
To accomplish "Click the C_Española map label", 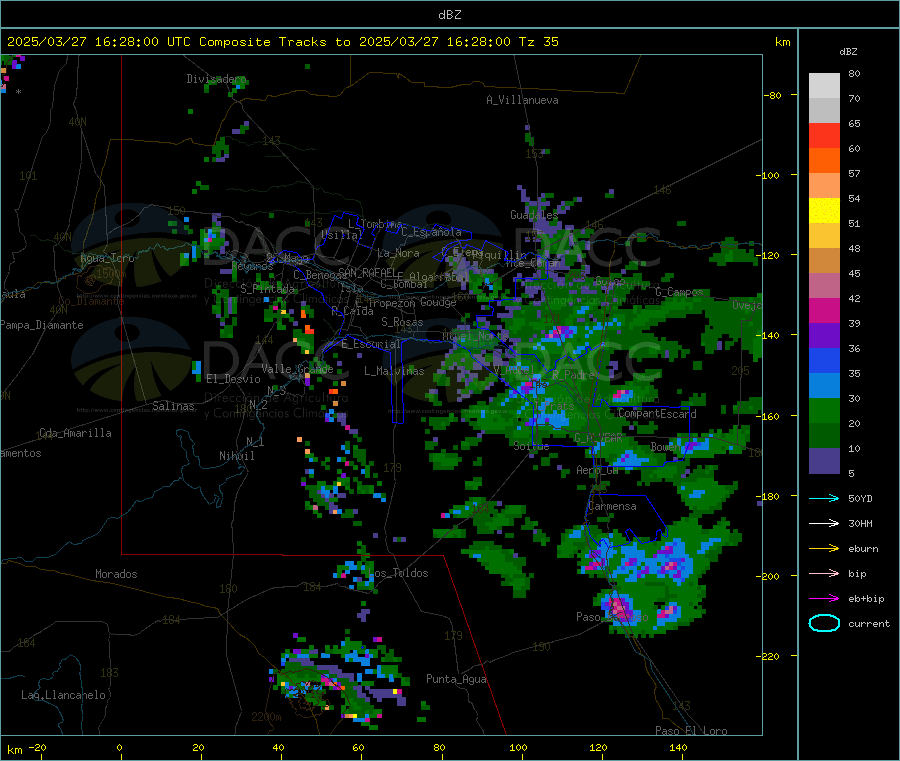I will coord(431,232).
